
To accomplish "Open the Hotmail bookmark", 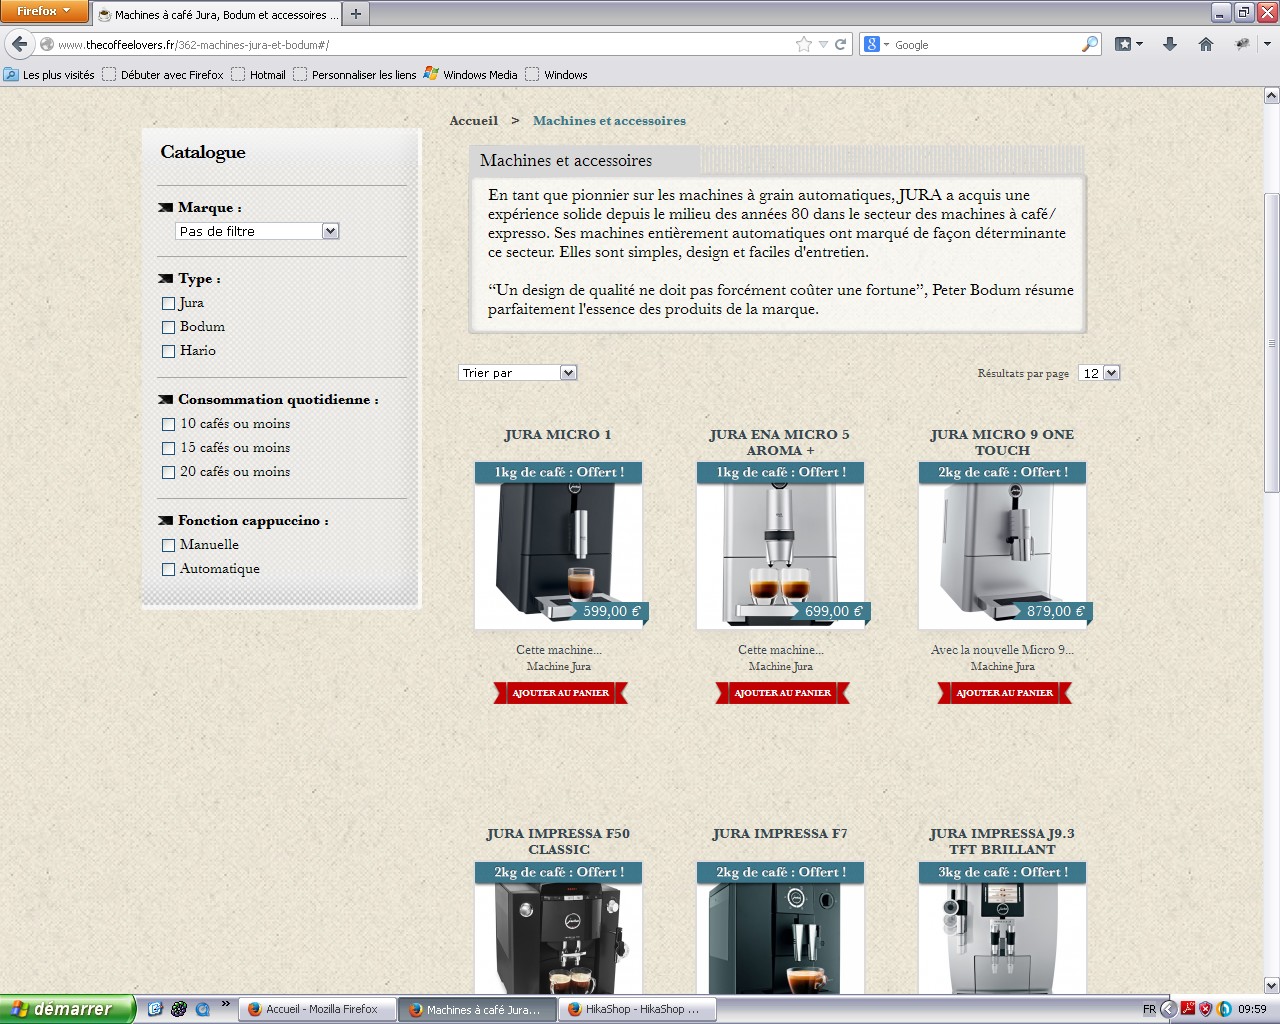I will tap(258, 74).
